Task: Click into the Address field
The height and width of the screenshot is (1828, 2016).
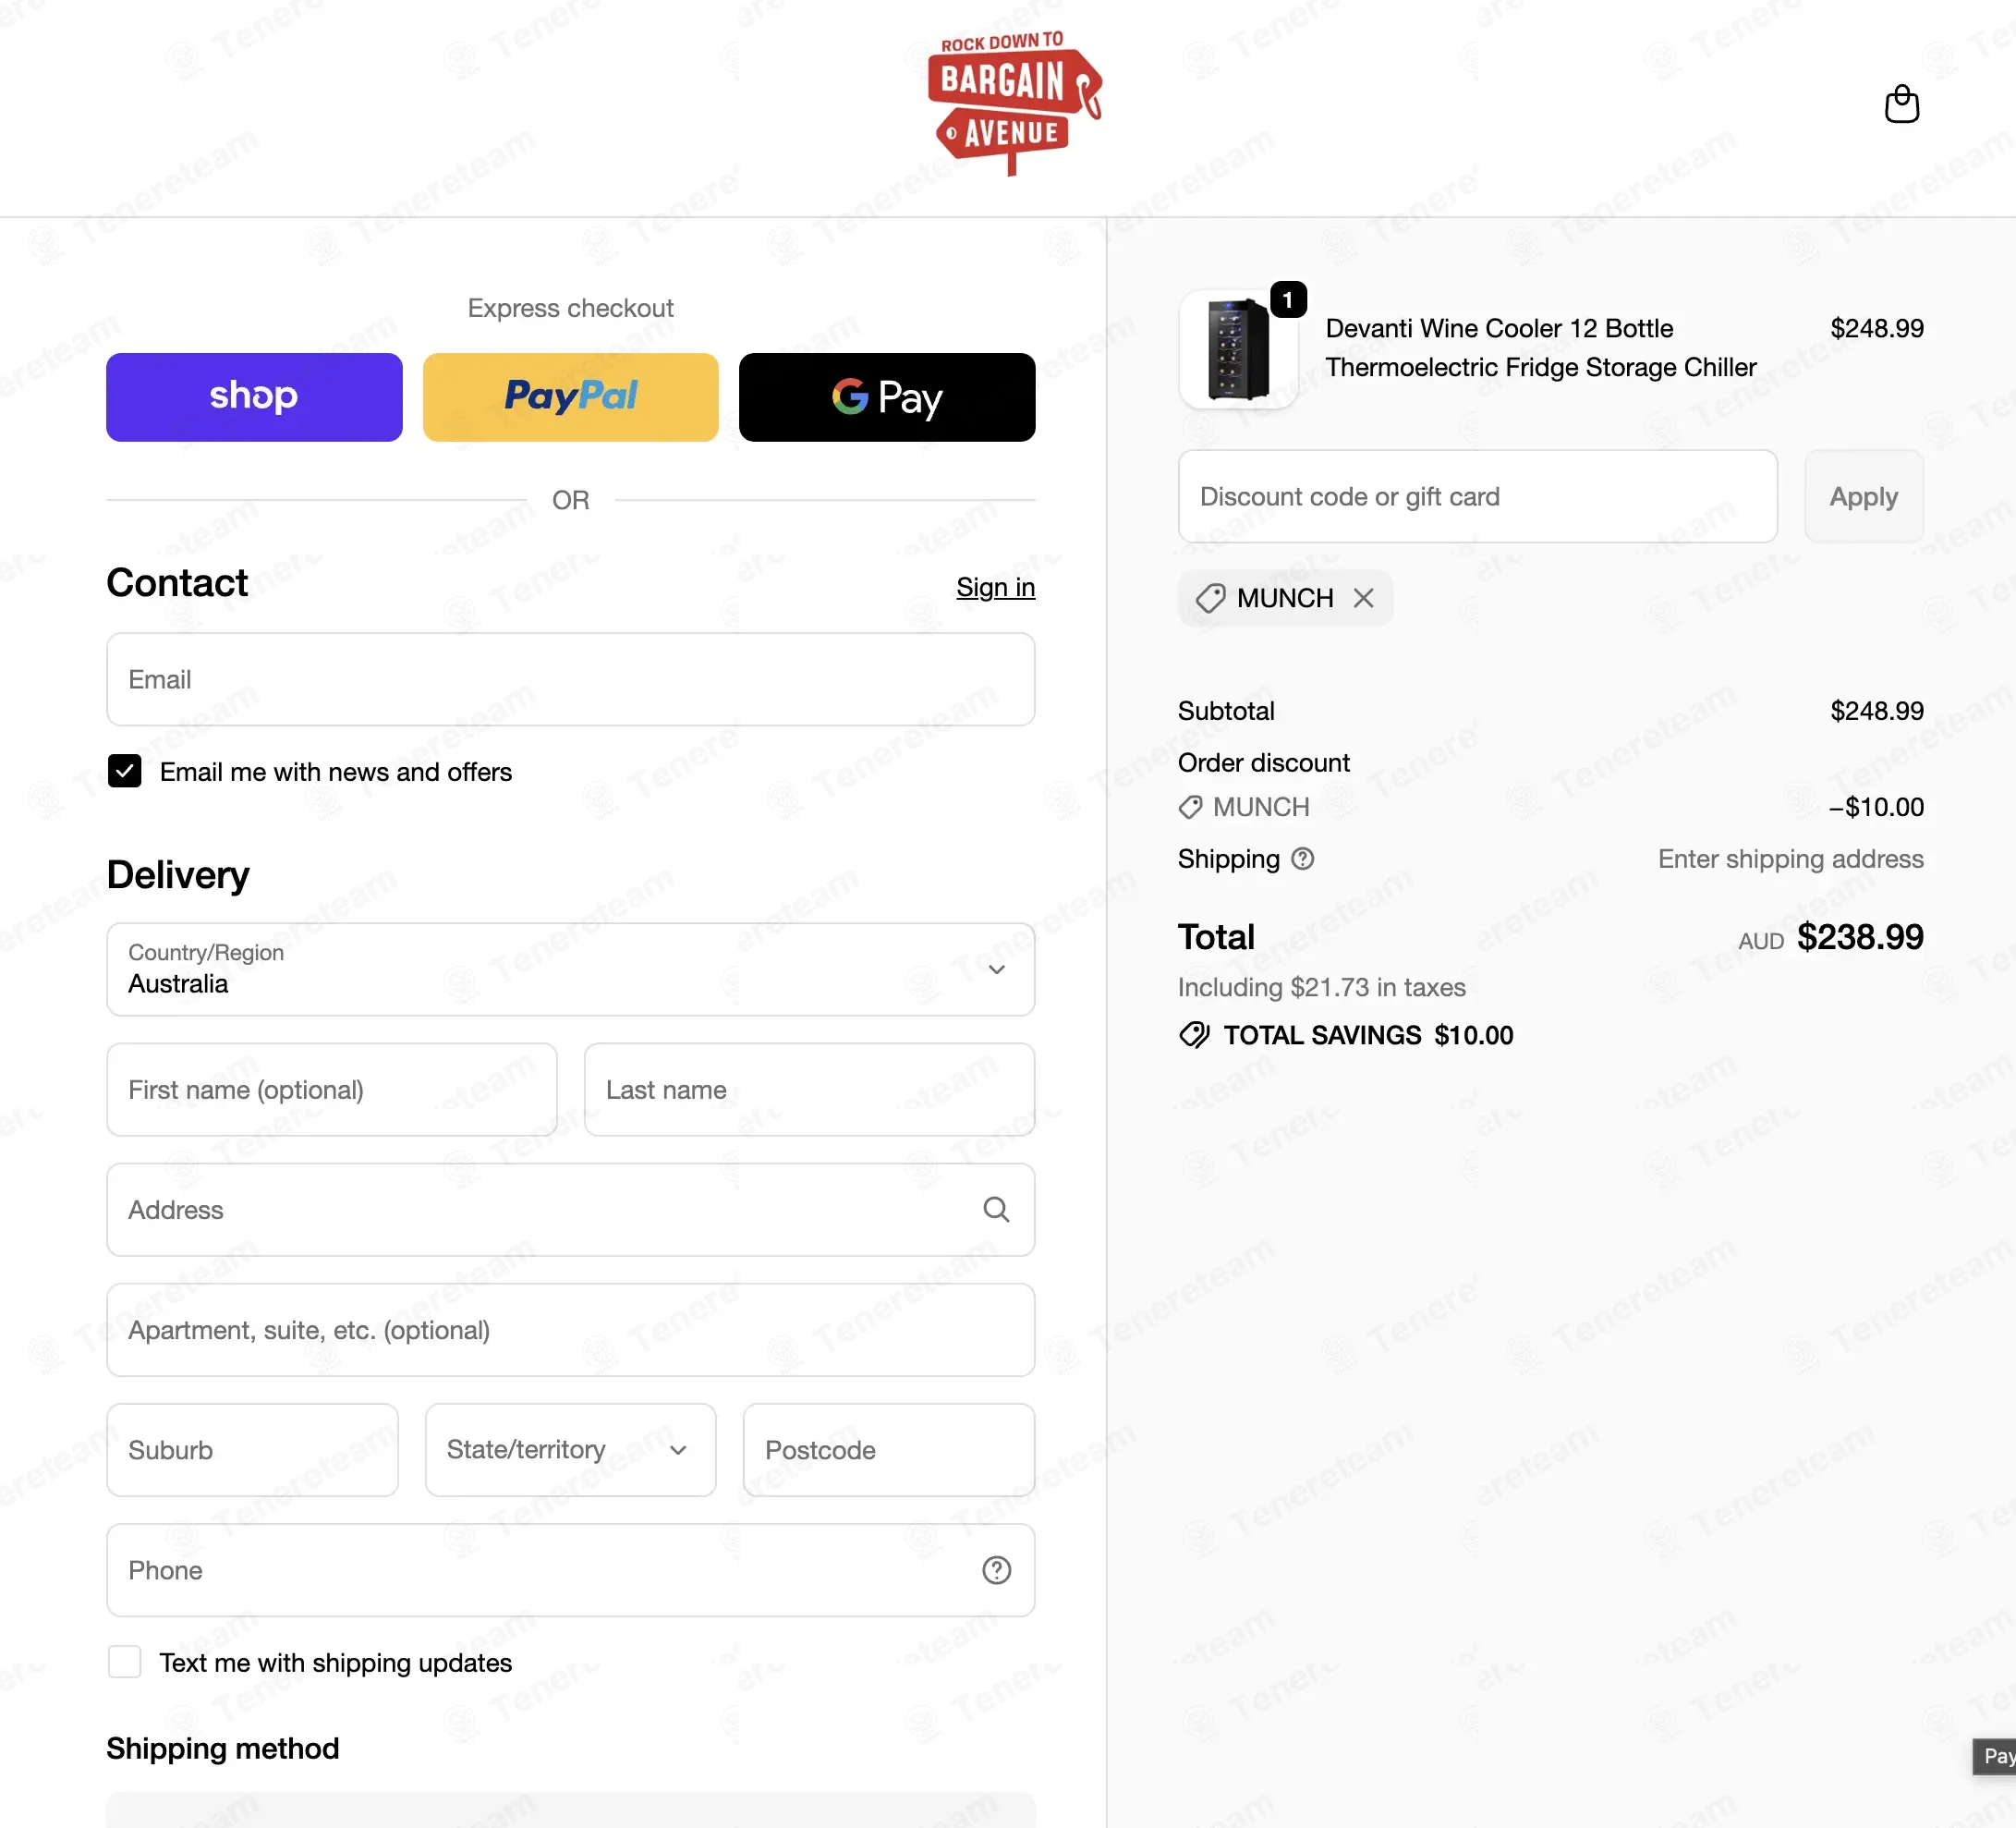Action: pos(570,1210)
